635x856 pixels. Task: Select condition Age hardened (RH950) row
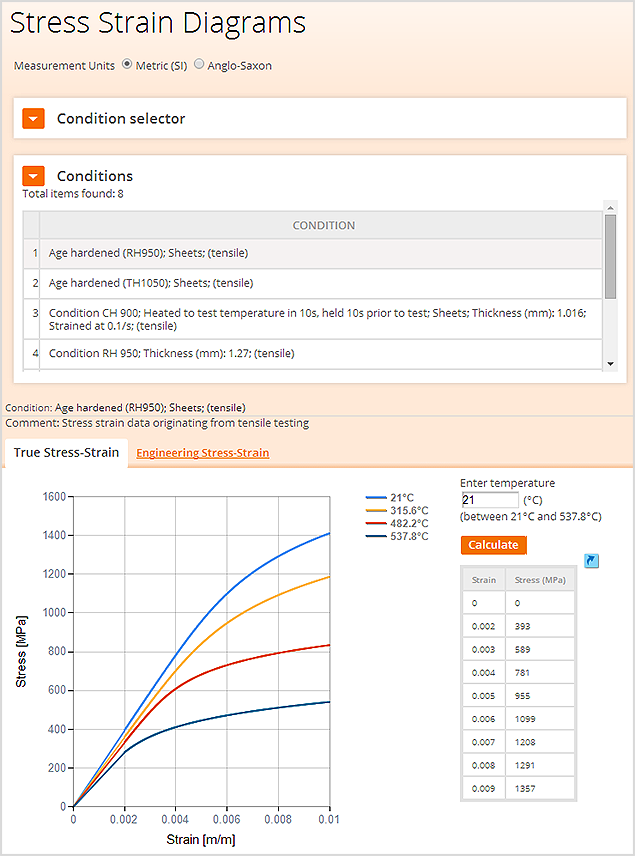pyautogui.click(x=313, y=253)
